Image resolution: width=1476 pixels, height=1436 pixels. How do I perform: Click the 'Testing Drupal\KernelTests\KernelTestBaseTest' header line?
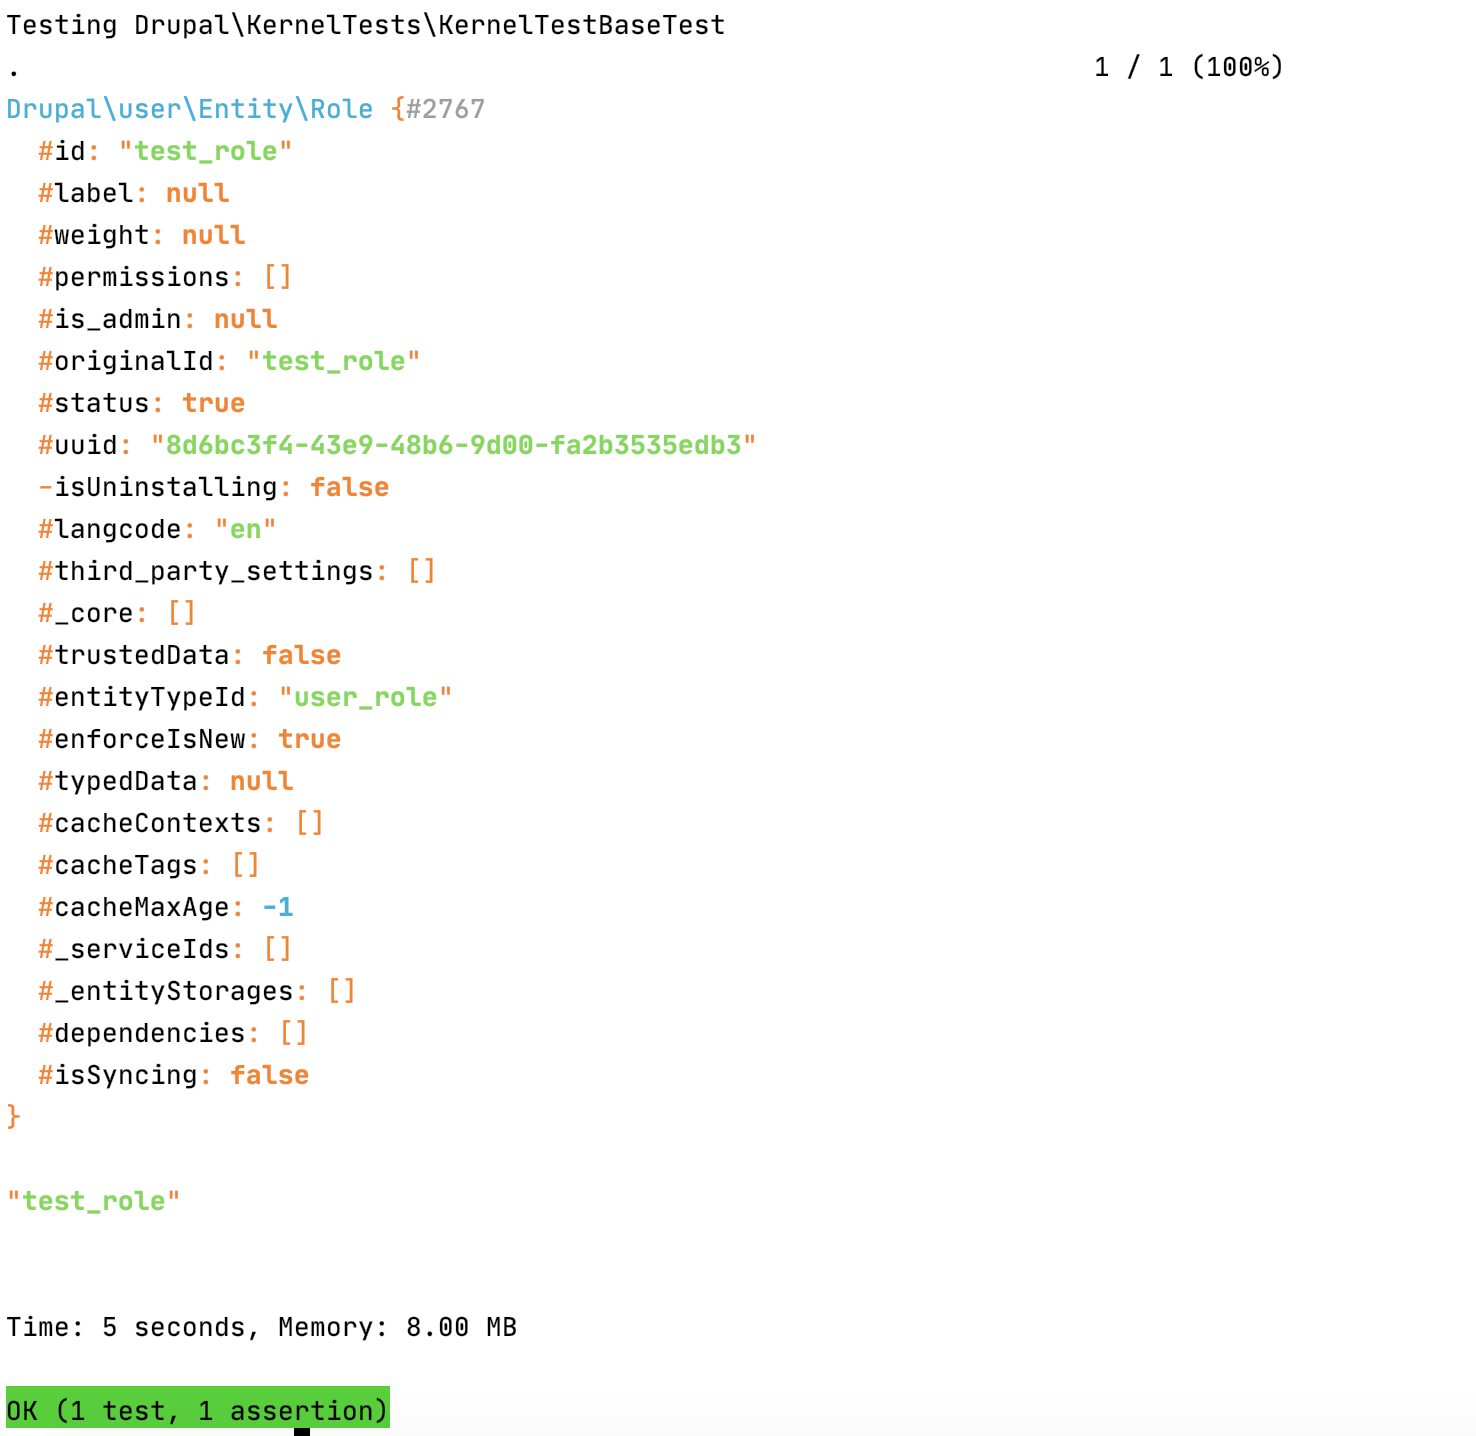(366, 25)
